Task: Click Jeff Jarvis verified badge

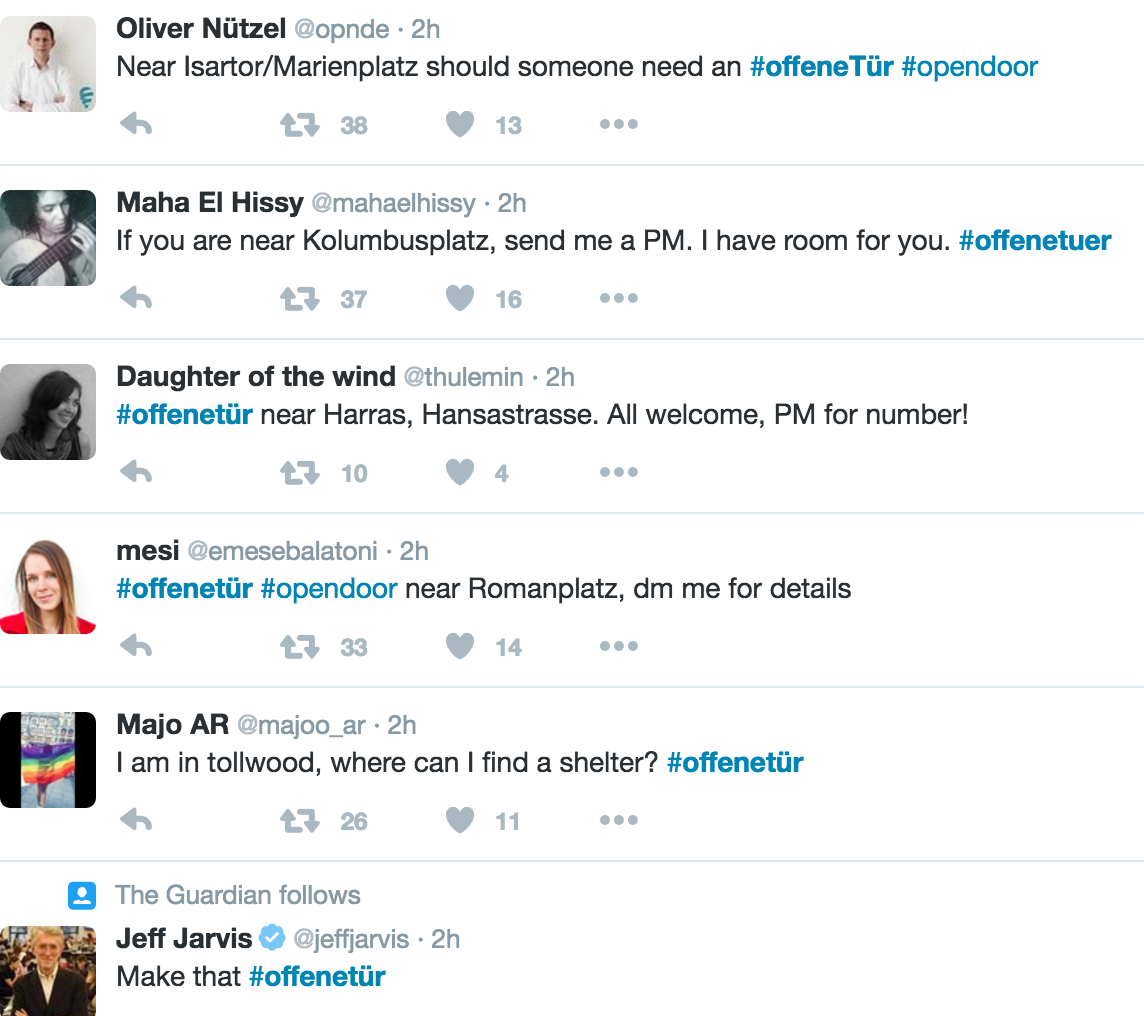Action: click(272, 939)
